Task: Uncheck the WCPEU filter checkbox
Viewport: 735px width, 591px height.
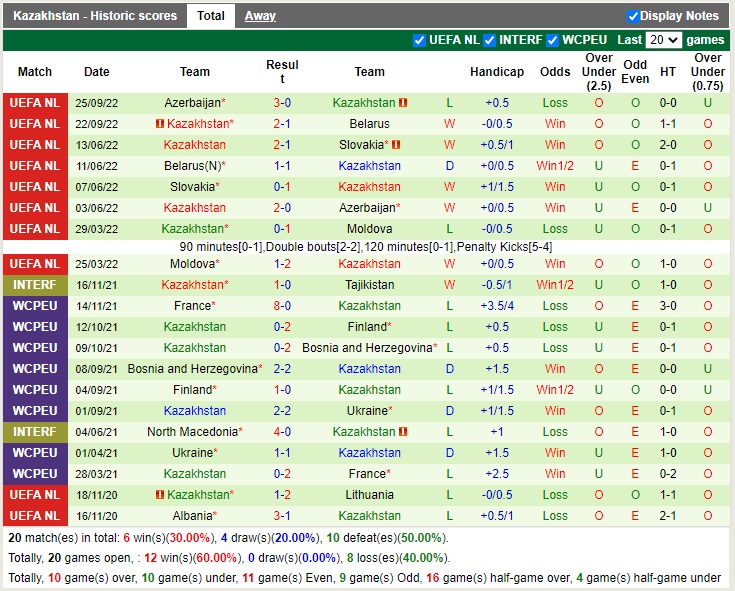Action: [553, 40]
